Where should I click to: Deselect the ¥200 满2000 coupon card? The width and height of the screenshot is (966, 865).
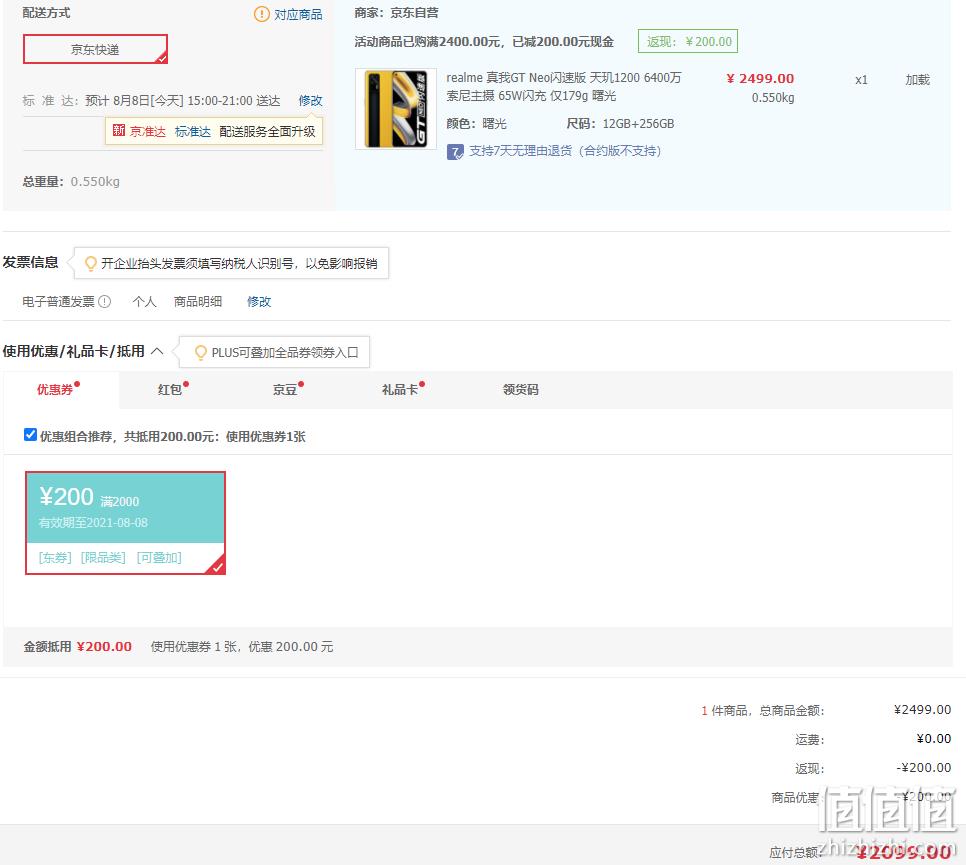(125, 523)
